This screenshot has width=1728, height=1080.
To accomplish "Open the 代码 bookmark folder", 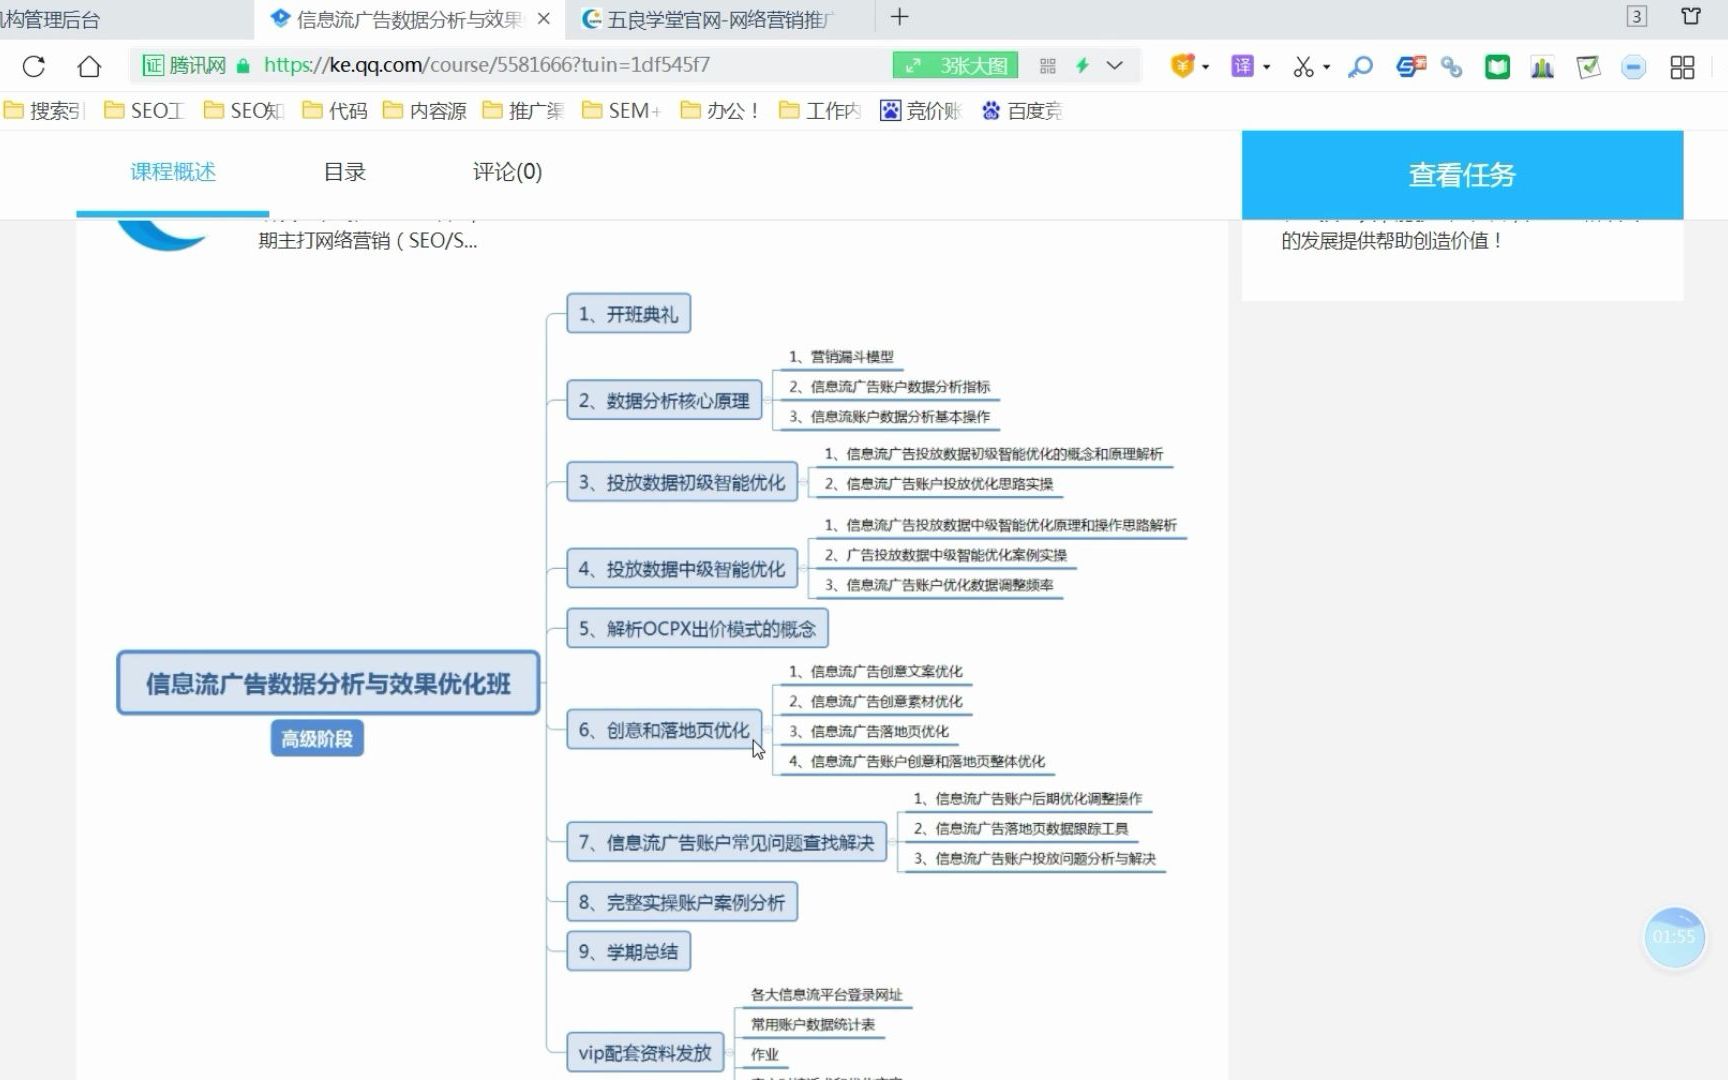I will pyautogui.click(x=335, y=110).
